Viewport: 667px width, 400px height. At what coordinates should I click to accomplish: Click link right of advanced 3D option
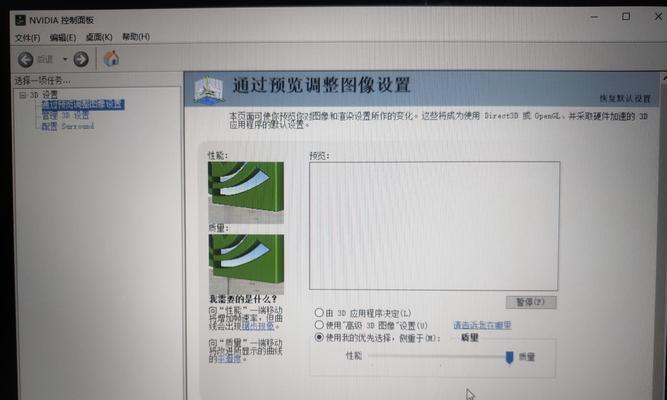482,325
